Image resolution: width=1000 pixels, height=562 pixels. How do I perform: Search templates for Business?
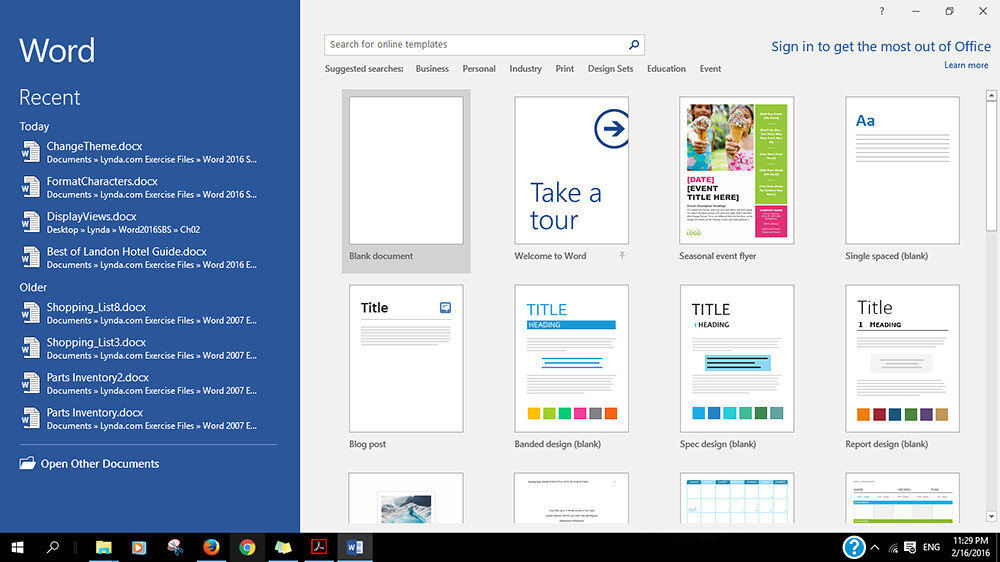click(432, 69)
